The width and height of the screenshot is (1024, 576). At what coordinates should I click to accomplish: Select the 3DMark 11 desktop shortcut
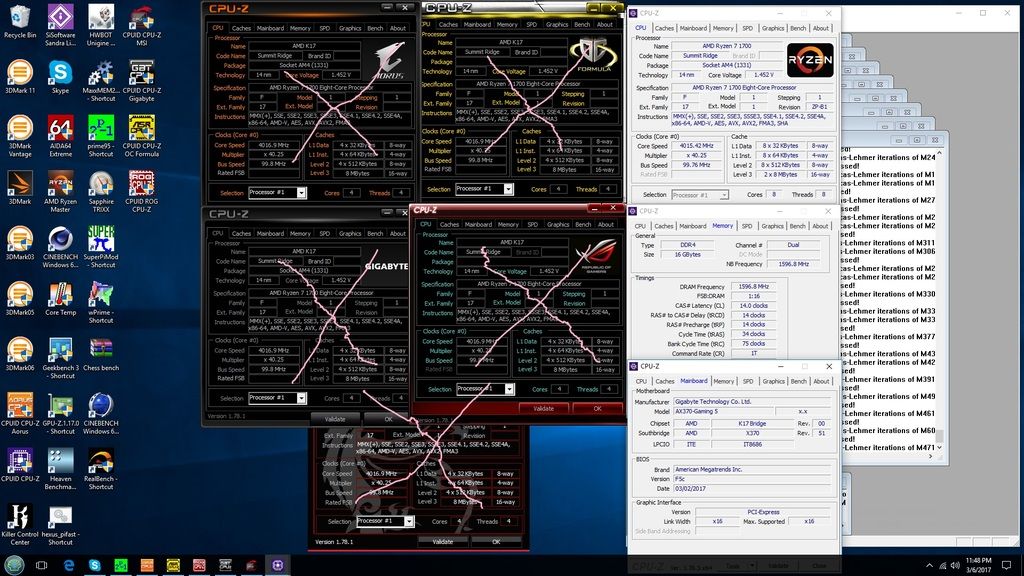[x=20, y=77]
